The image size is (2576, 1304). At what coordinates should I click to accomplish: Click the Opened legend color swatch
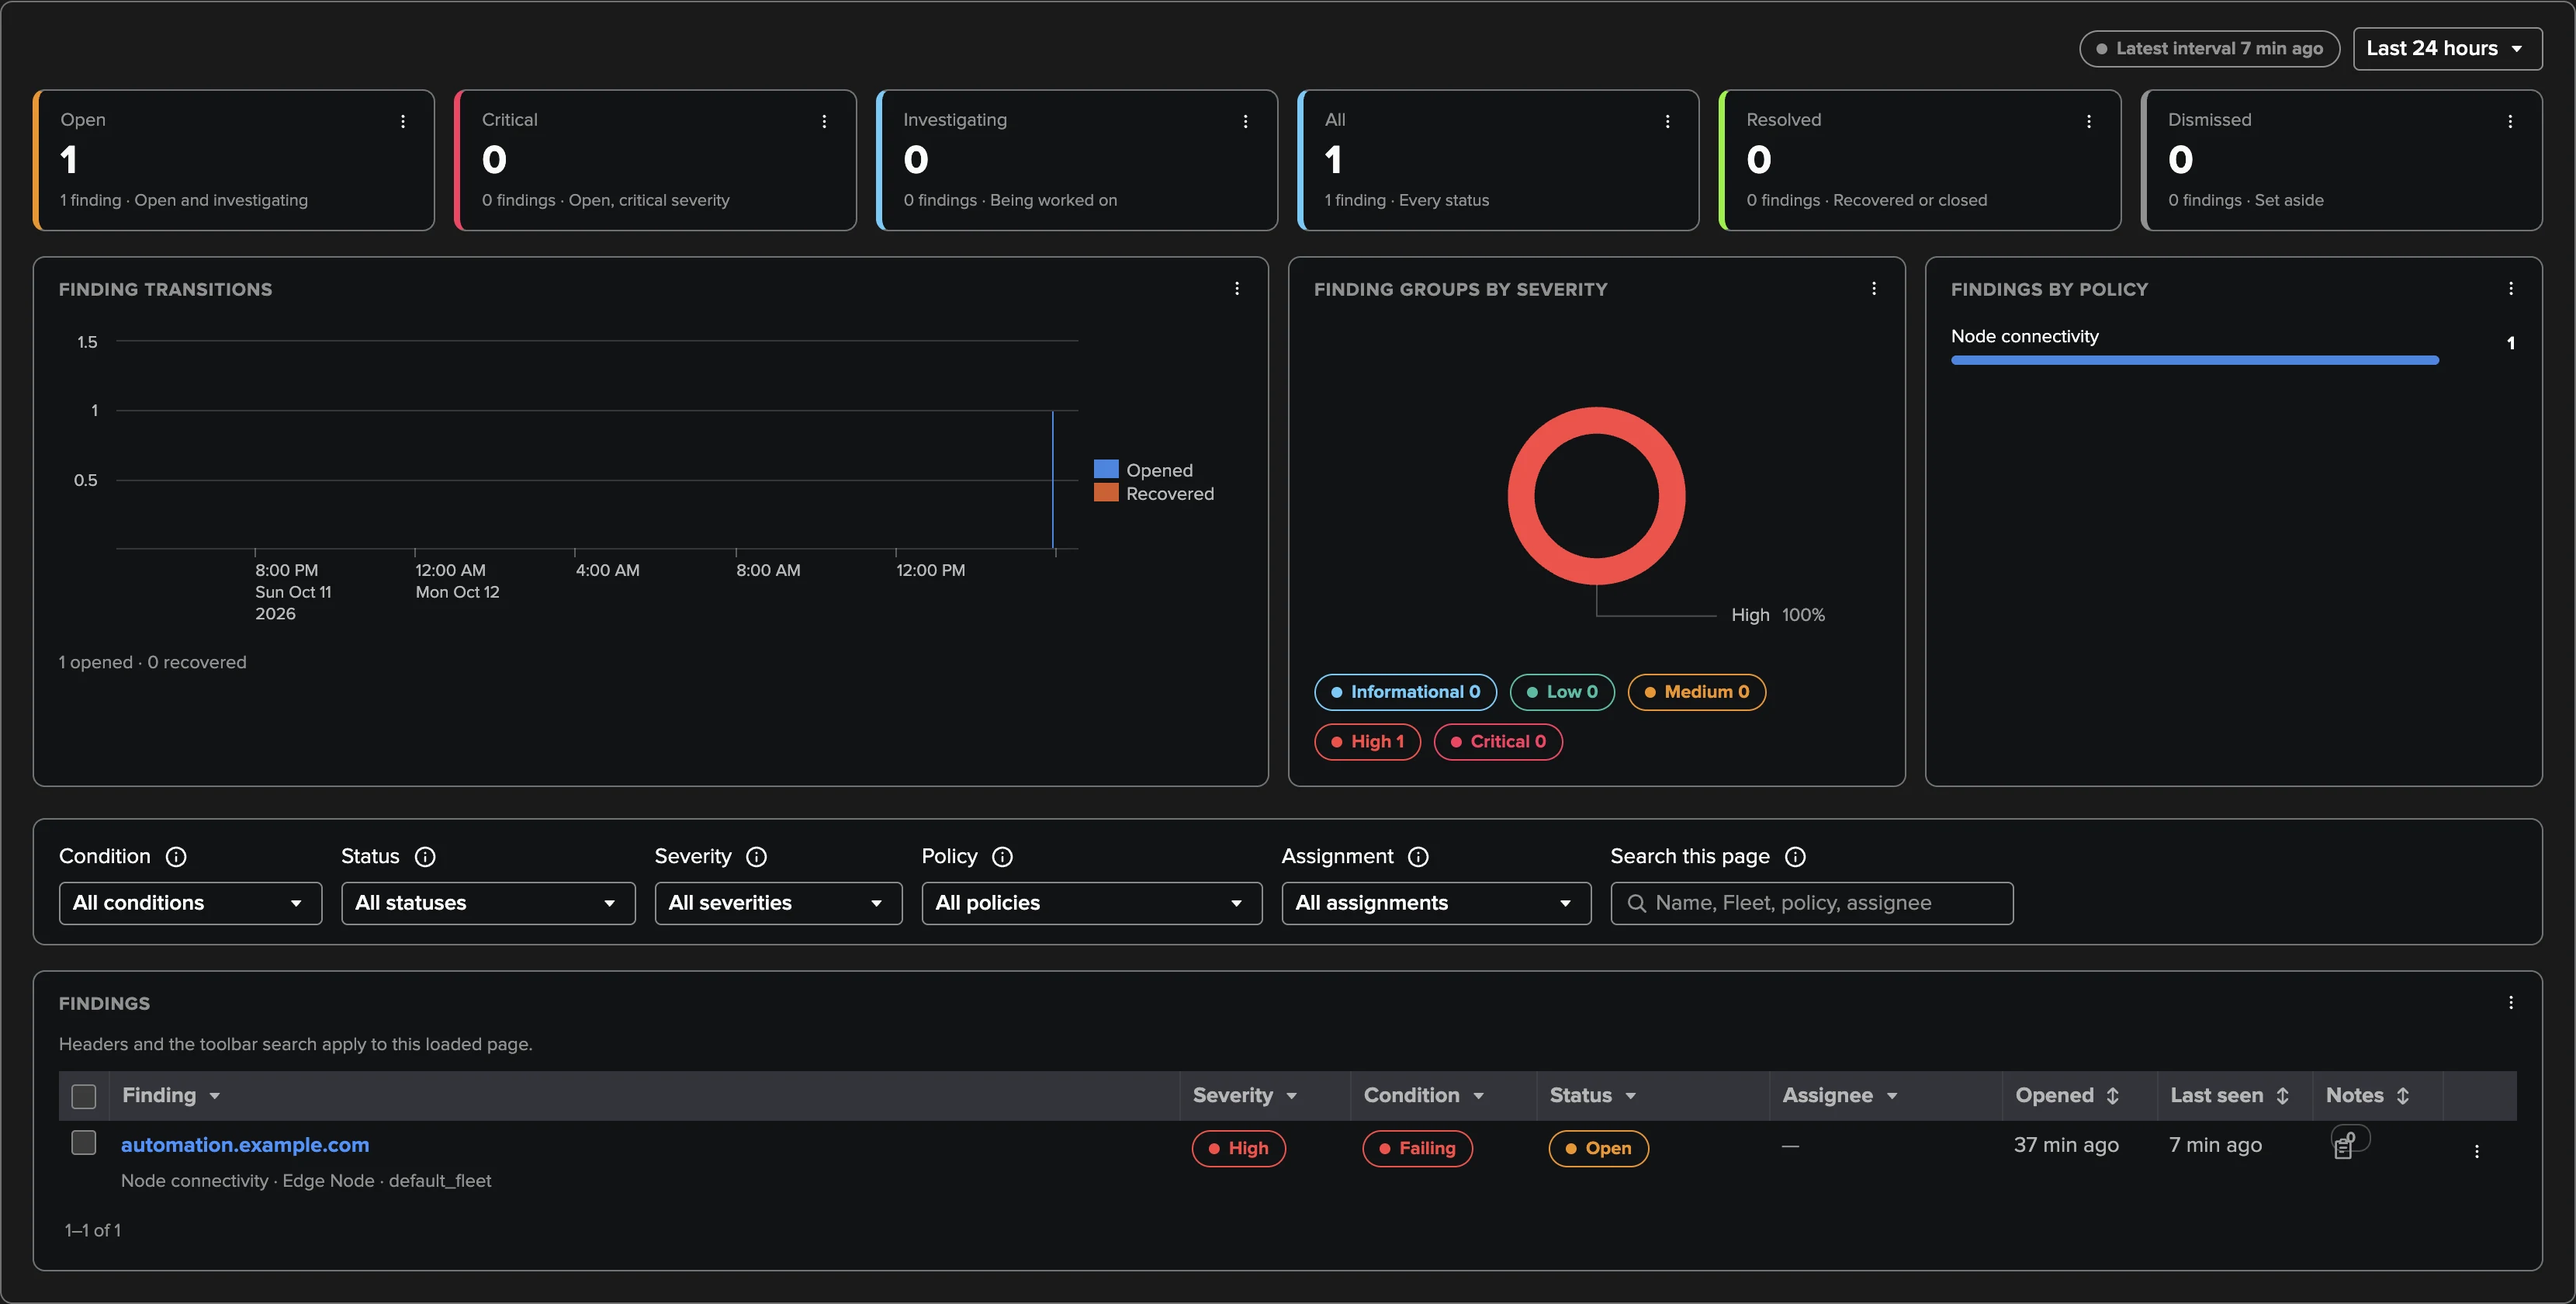pos(1105,469)
